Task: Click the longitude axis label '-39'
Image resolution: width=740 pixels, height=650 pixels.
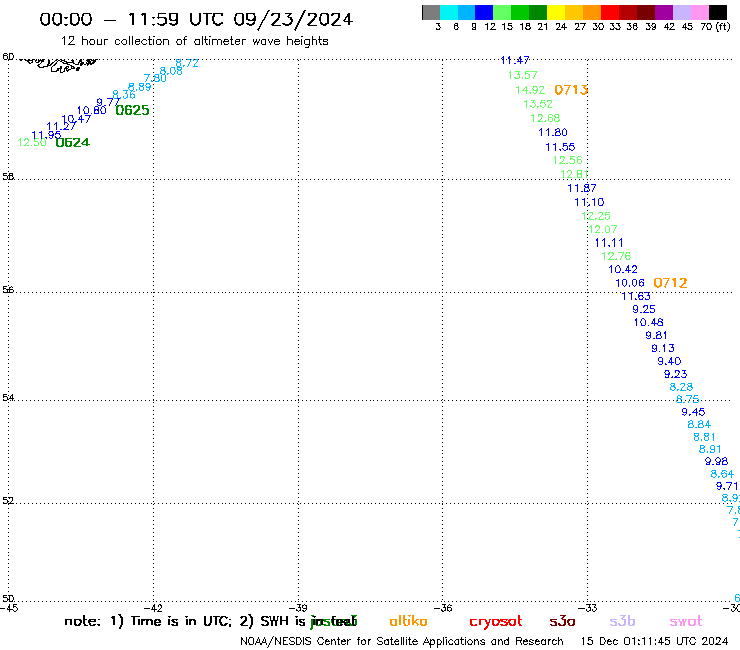Action: pyautogui.click(x=298, y=608)
